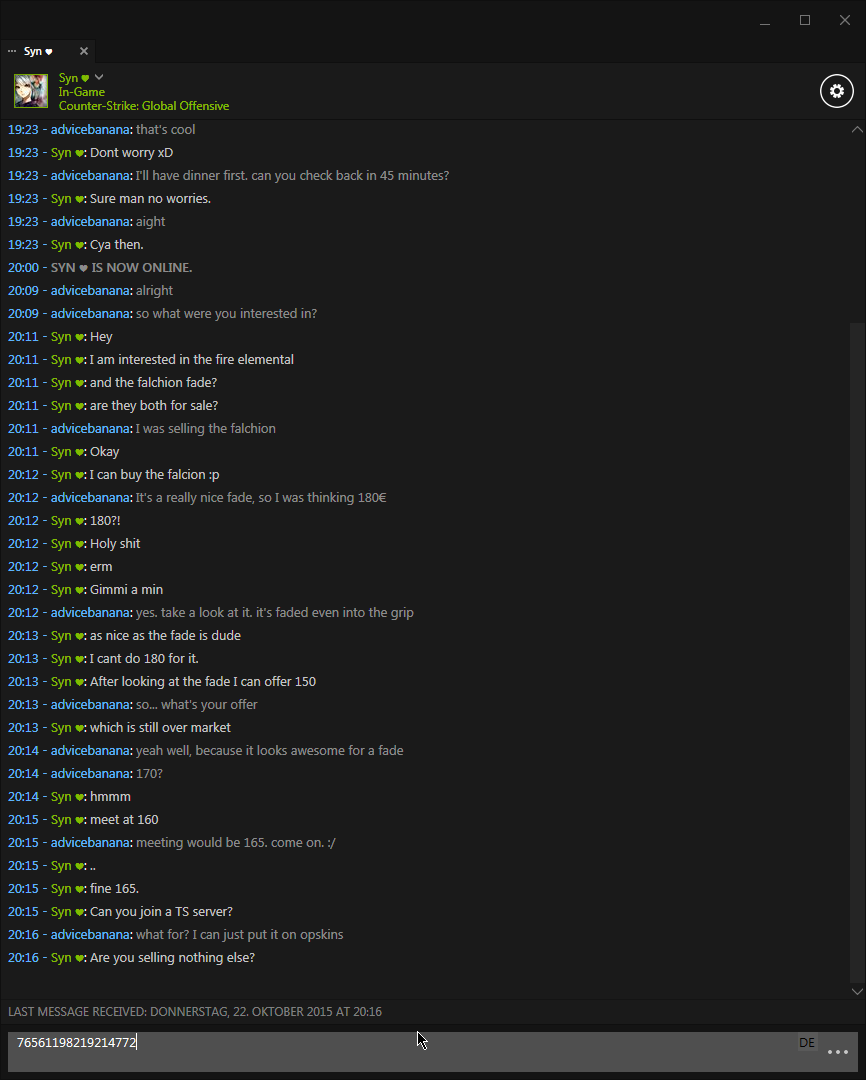Close the chat window
Image resolution: width=866 pixels, height=1080 pixels.
pos(845,20)
